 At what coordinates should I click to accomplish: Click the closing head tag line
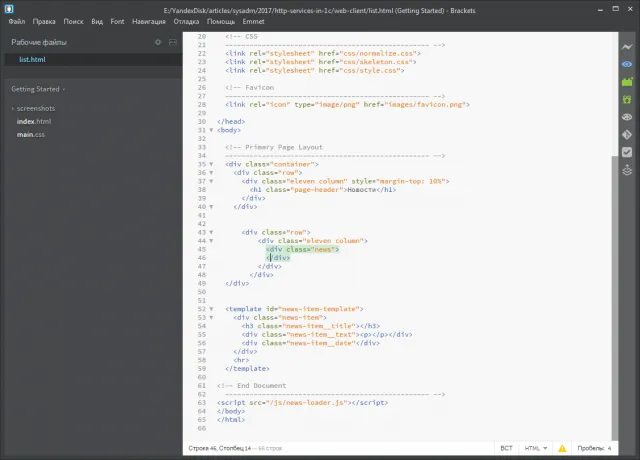click(x=231, y=122)
